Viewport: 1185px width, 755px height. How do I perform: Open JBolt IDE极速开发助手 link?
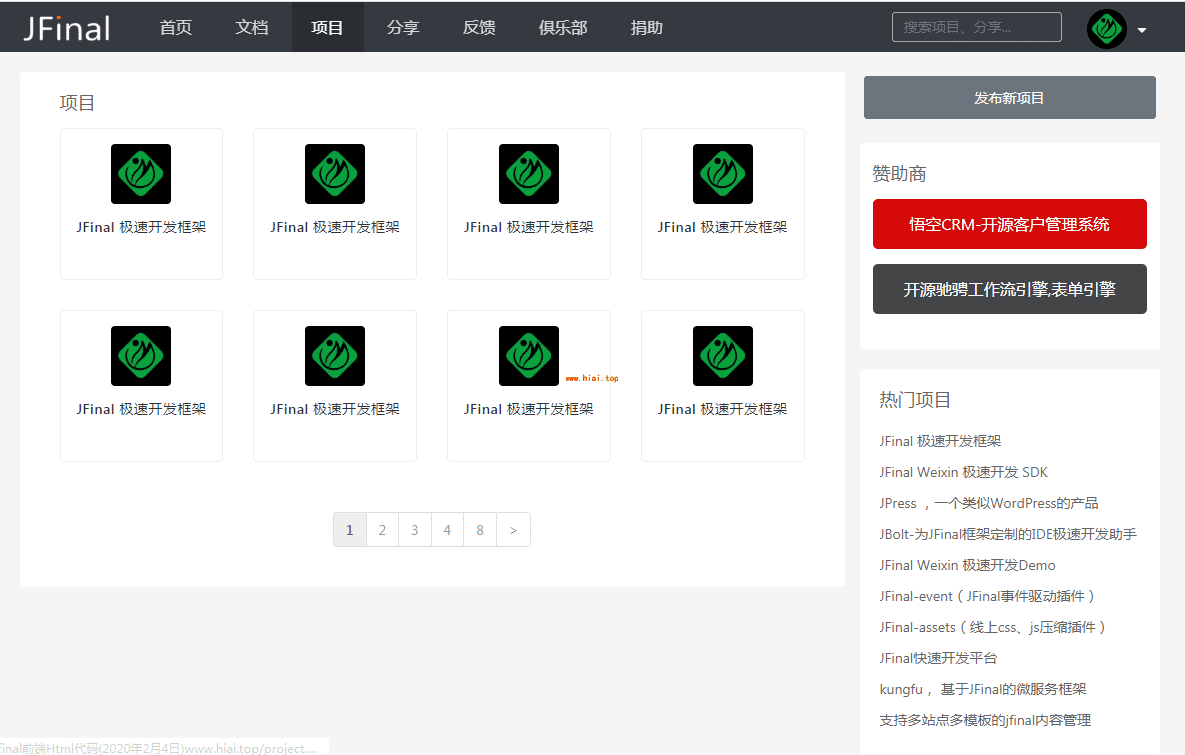(1008, 534)
